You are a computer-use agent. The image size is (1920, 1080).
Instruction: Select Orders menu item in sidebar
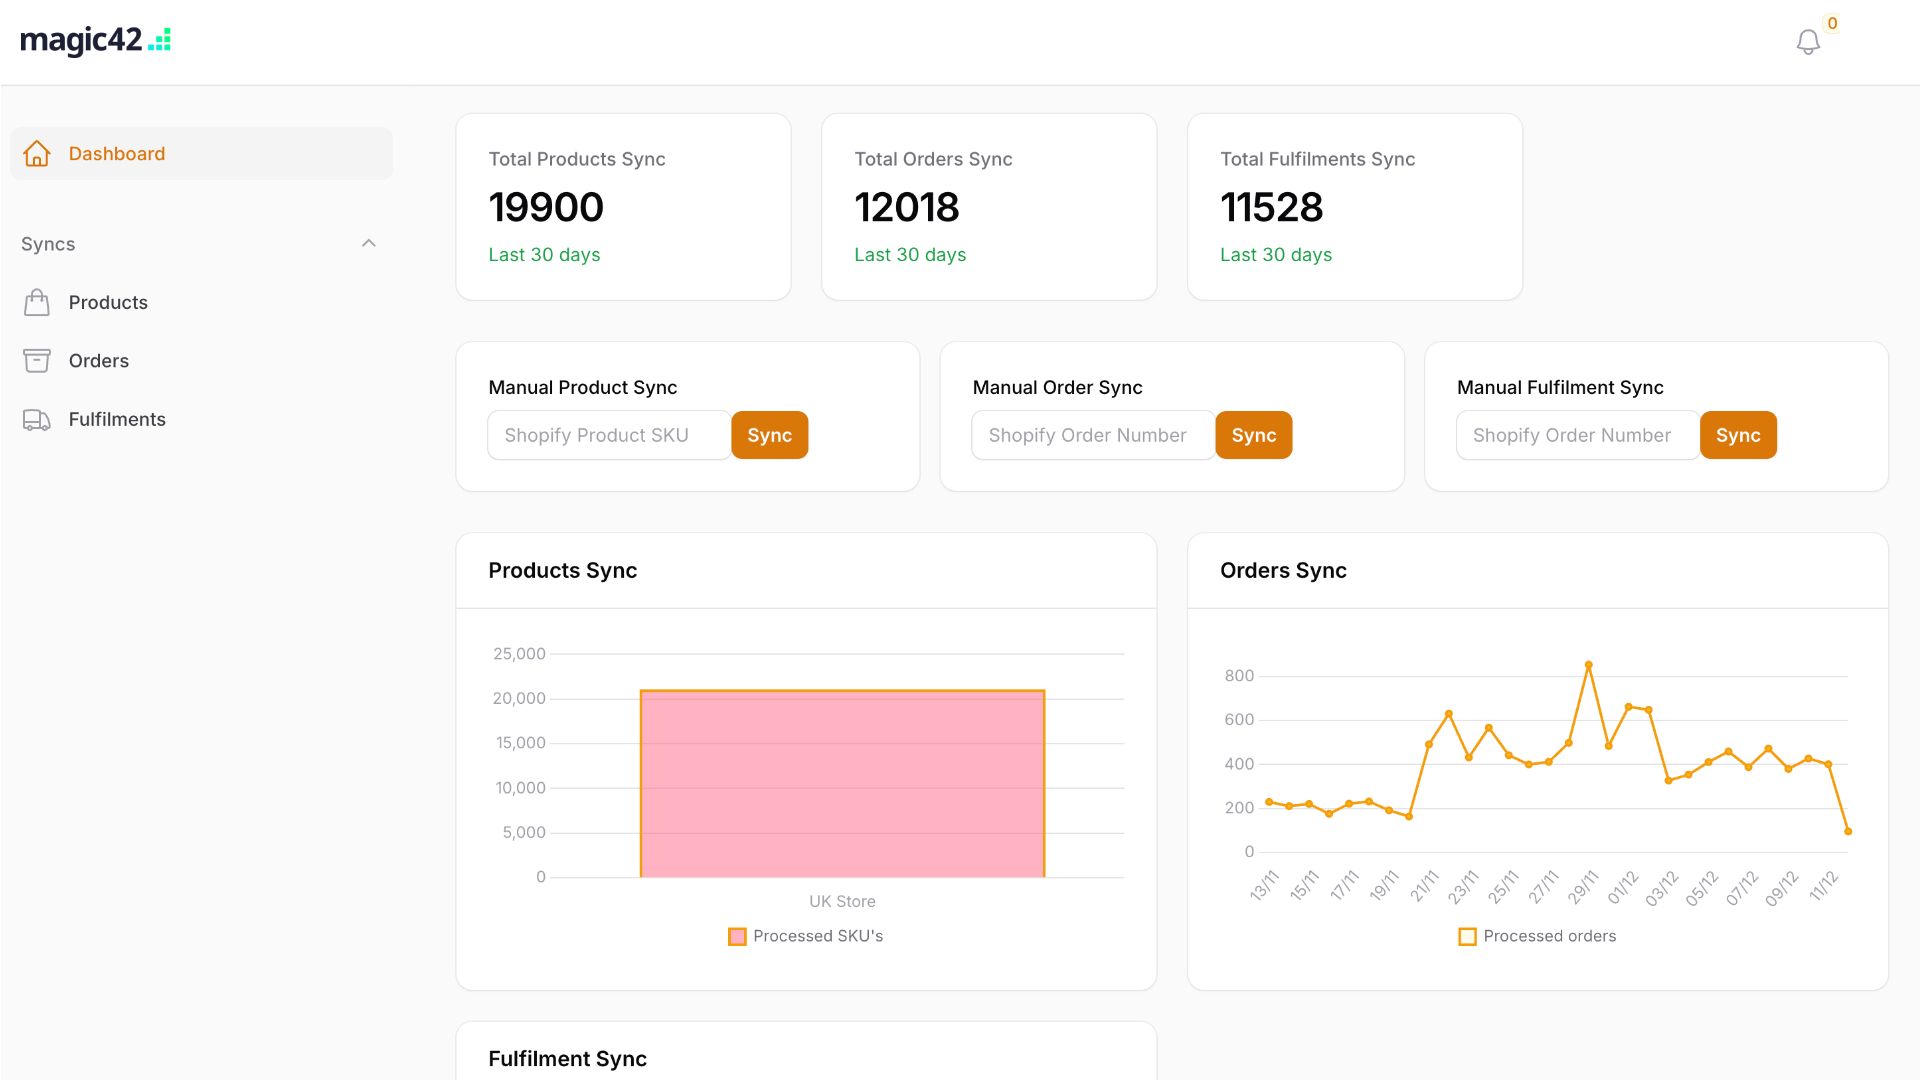[x=98, y=359]
